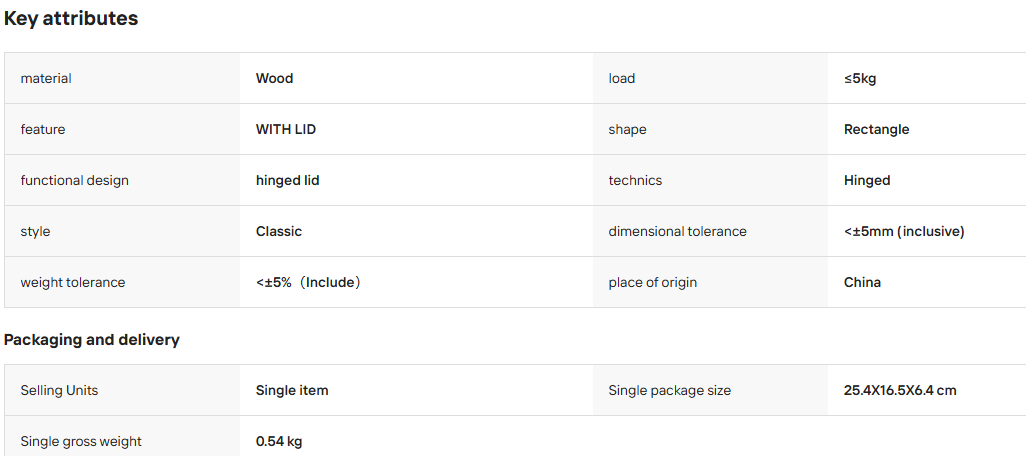The width and height of the screenshot is (1026, 456).
Task: Select the Classic style value
Action: pos(279,232)
